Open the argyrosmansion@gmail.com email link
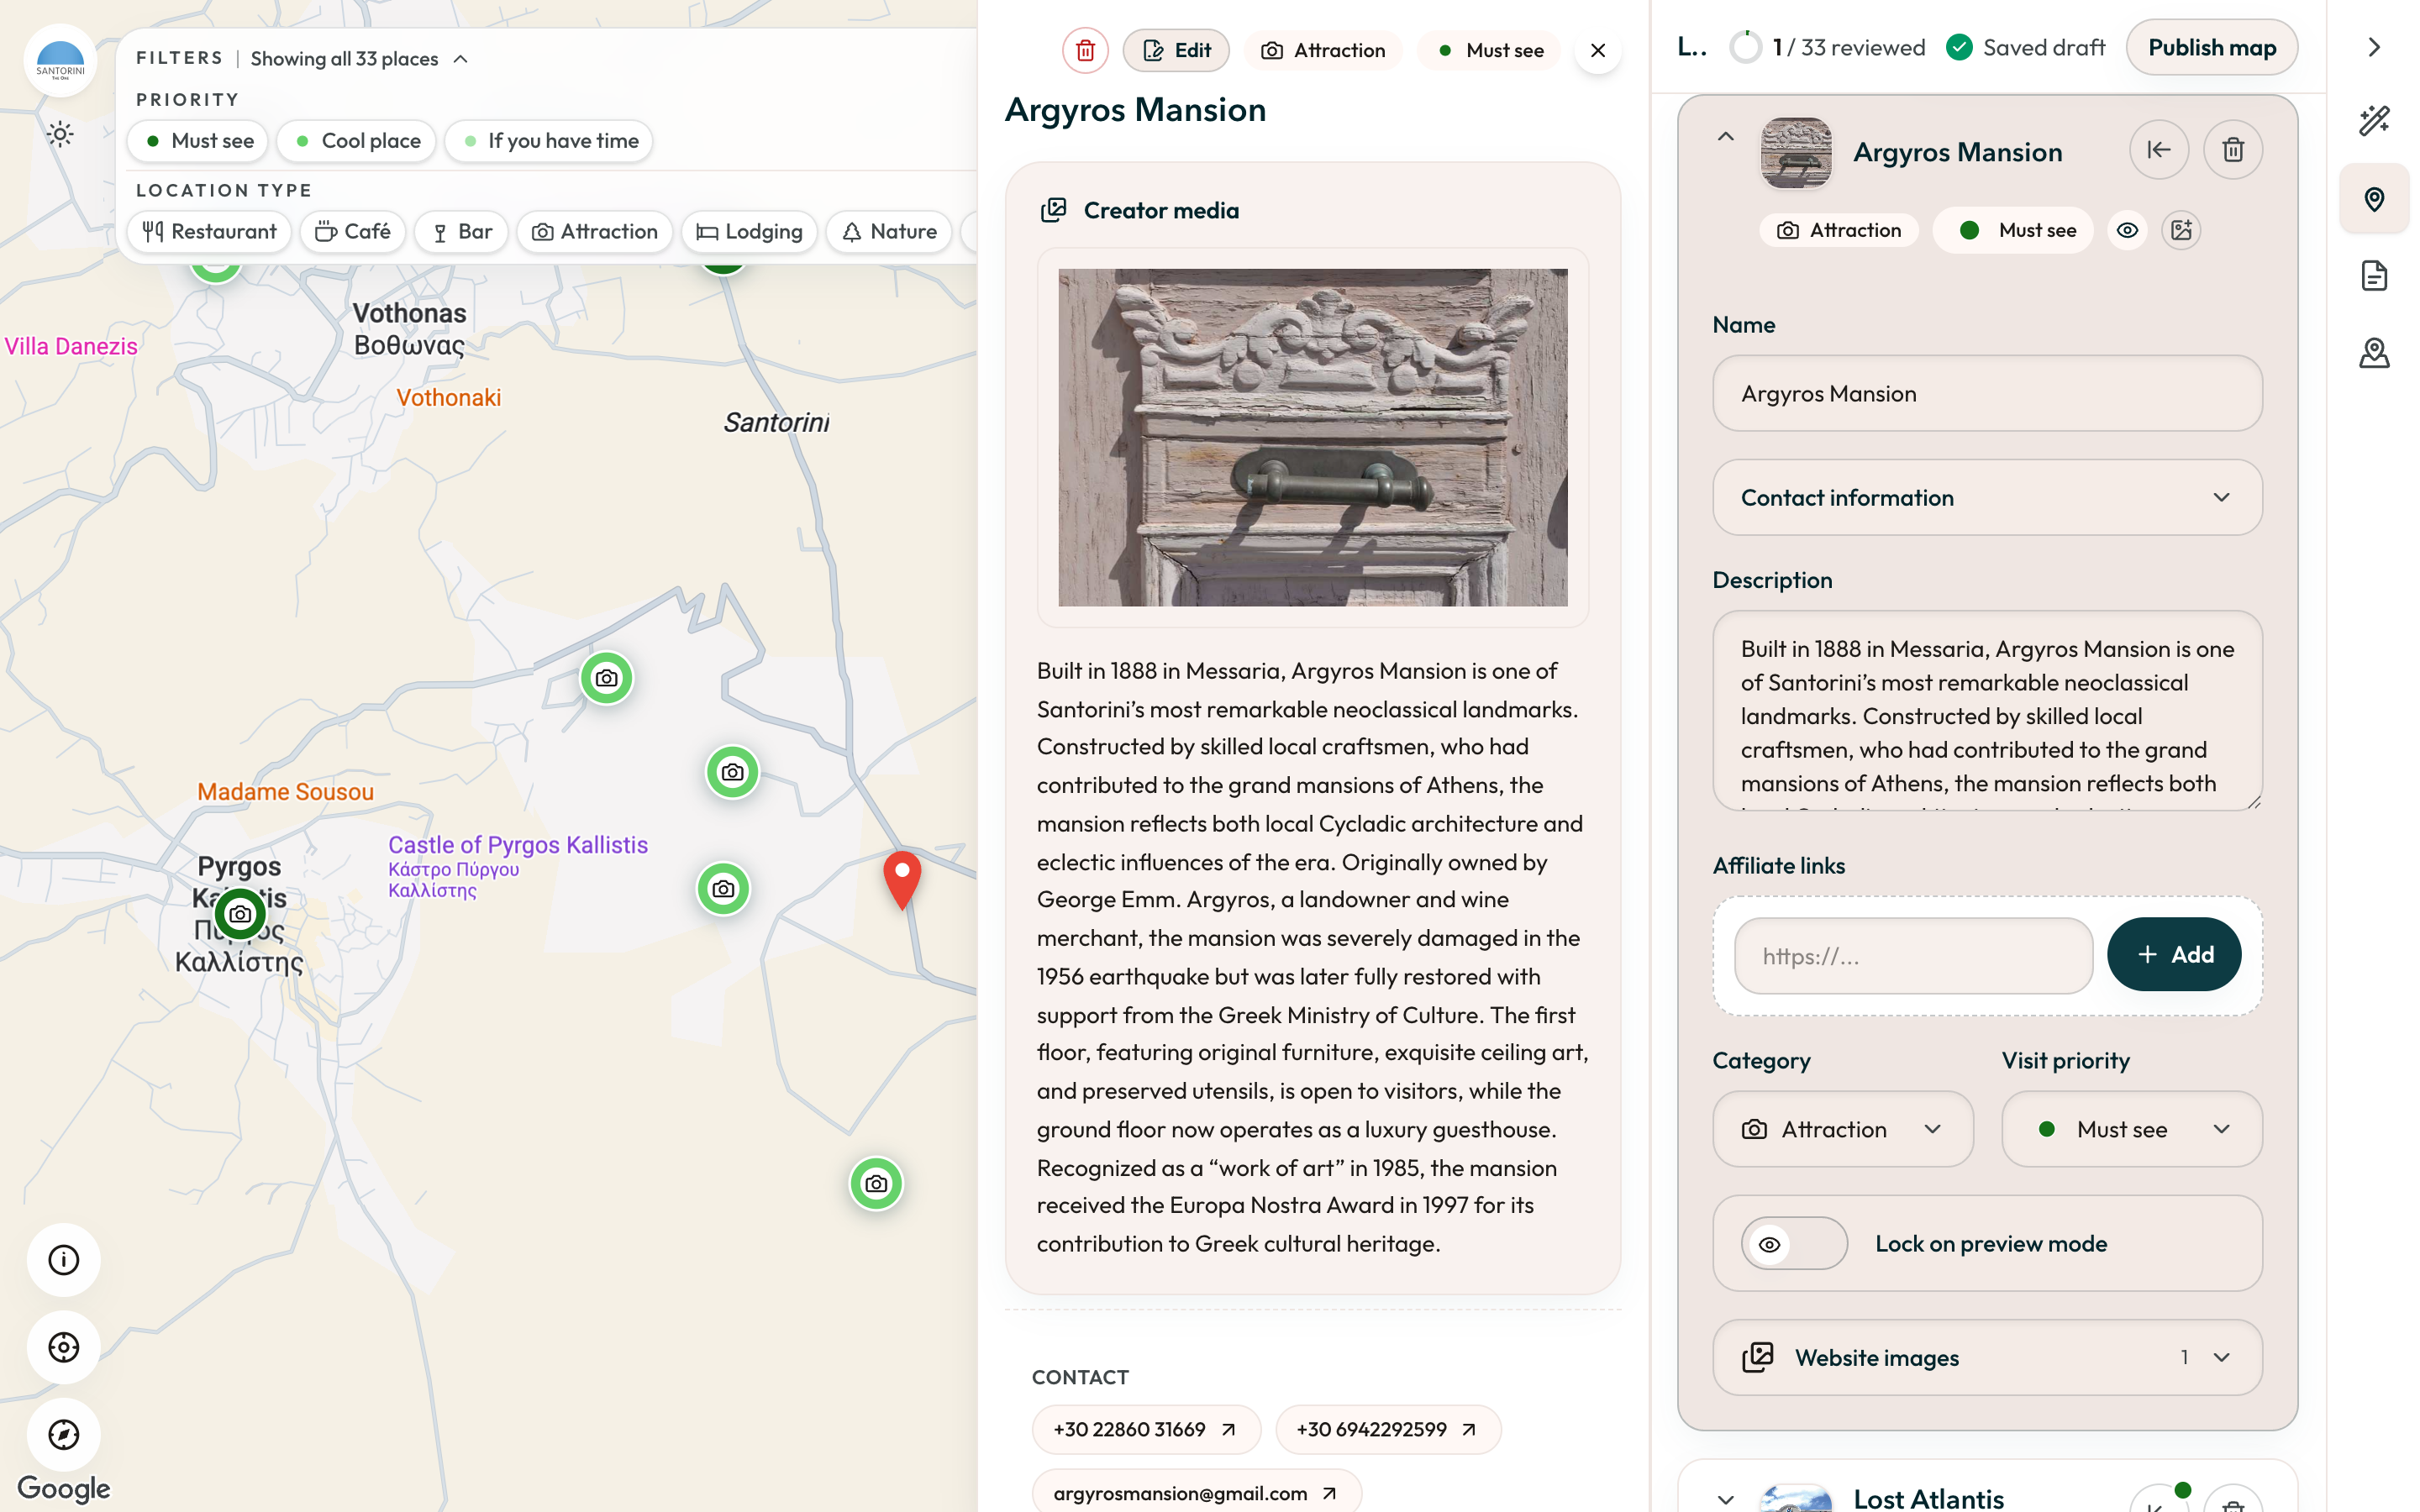2420x1512 pixels. [x=1196, y=1492]
